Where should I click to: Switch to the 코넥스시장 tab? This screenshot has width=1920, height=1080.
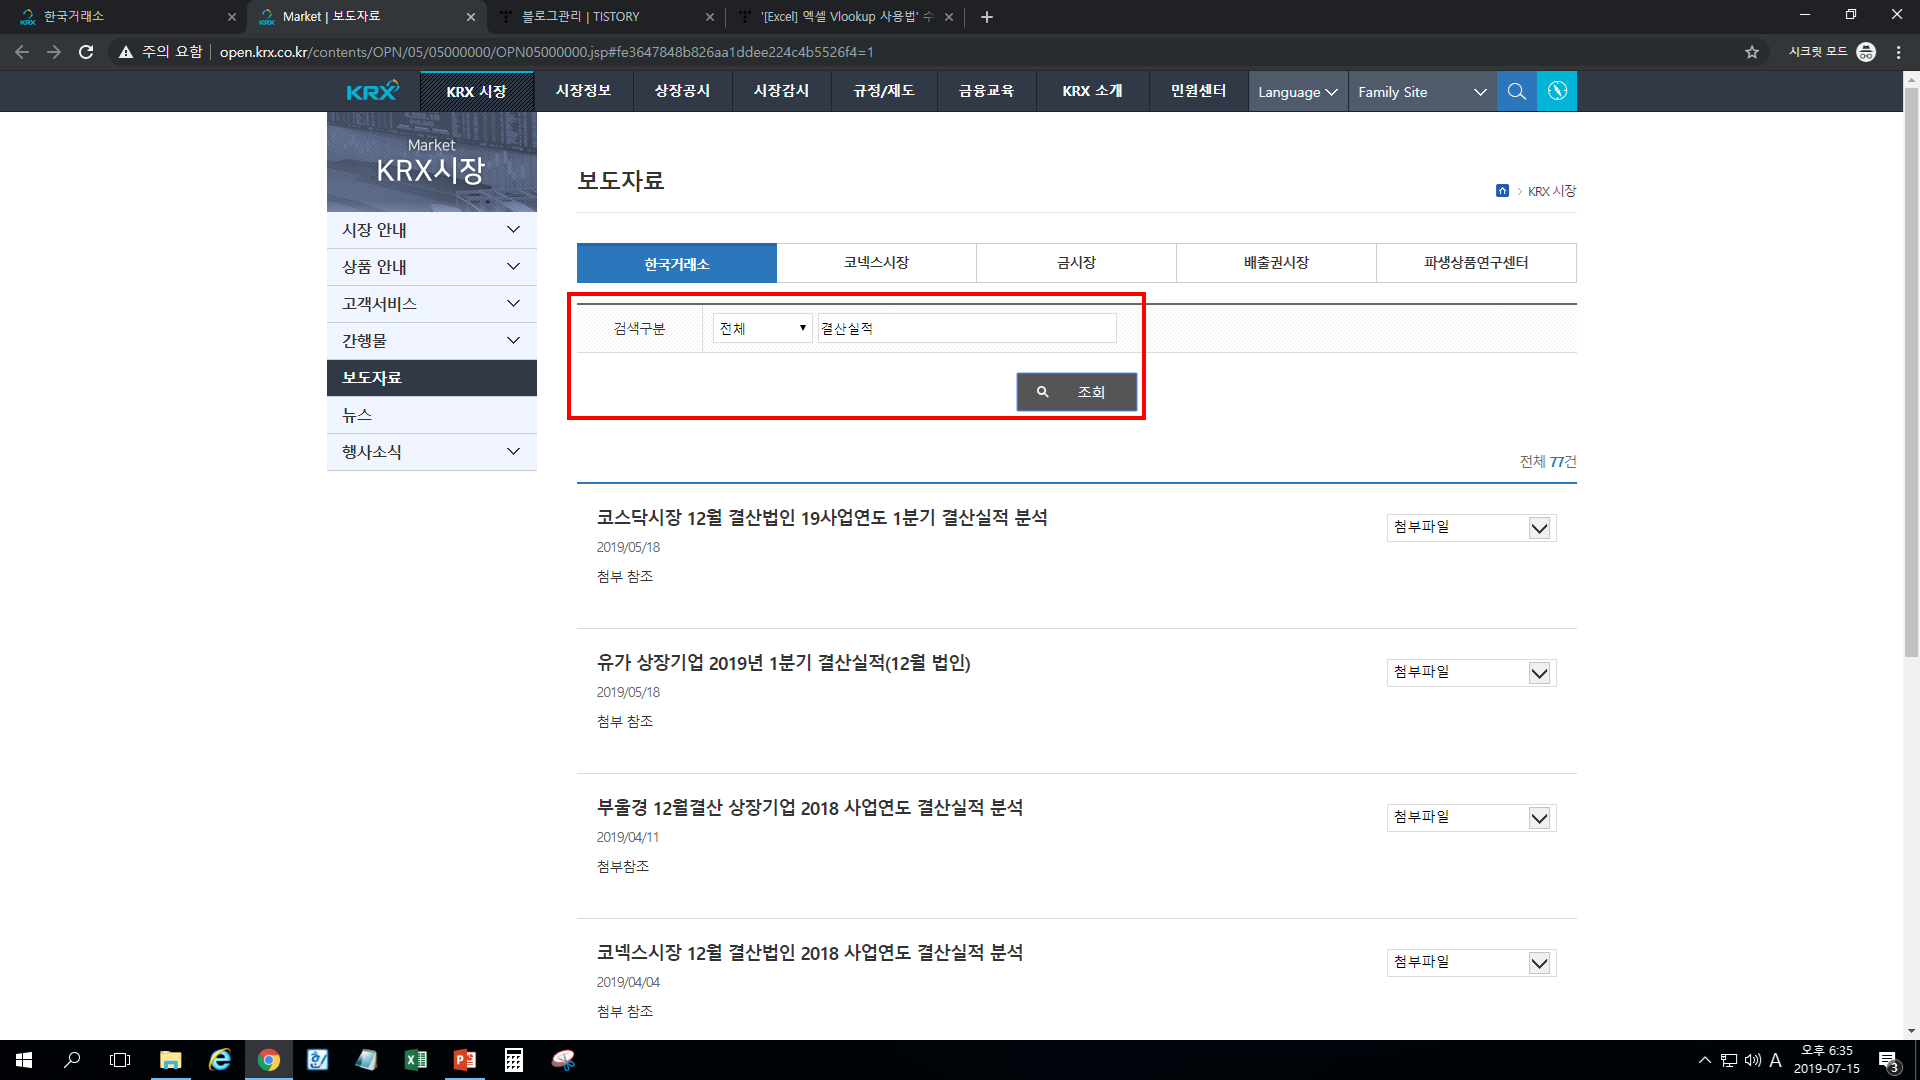pos(876,263)
